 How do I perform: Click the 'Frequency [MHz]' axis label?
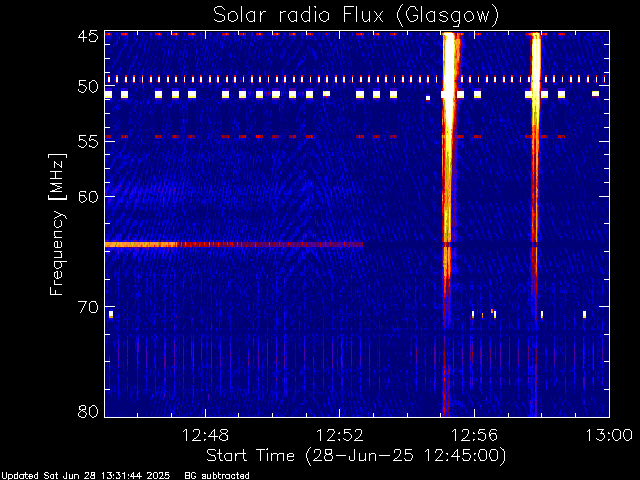[57, 224]
